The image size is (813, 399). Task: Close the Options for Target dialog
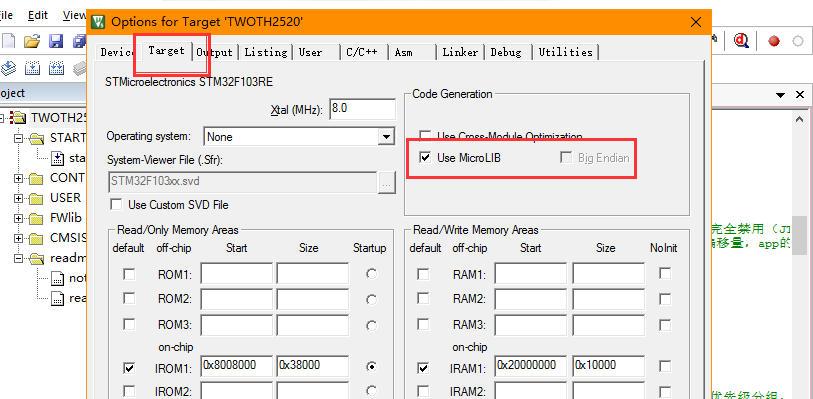click(696, 22)
